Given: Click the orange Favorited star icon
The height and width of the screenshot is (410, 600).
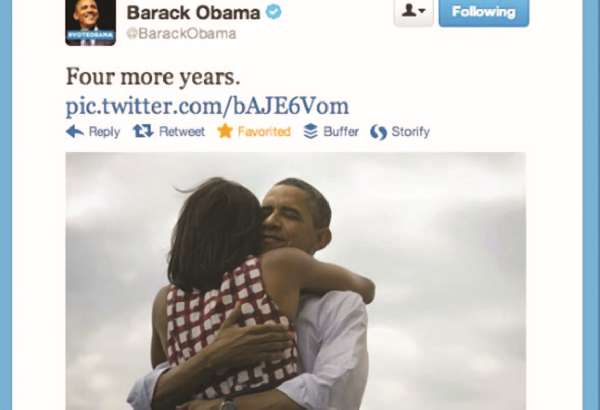Looking at the screenshot, I should pyautogui.click(x=225, y=131).
